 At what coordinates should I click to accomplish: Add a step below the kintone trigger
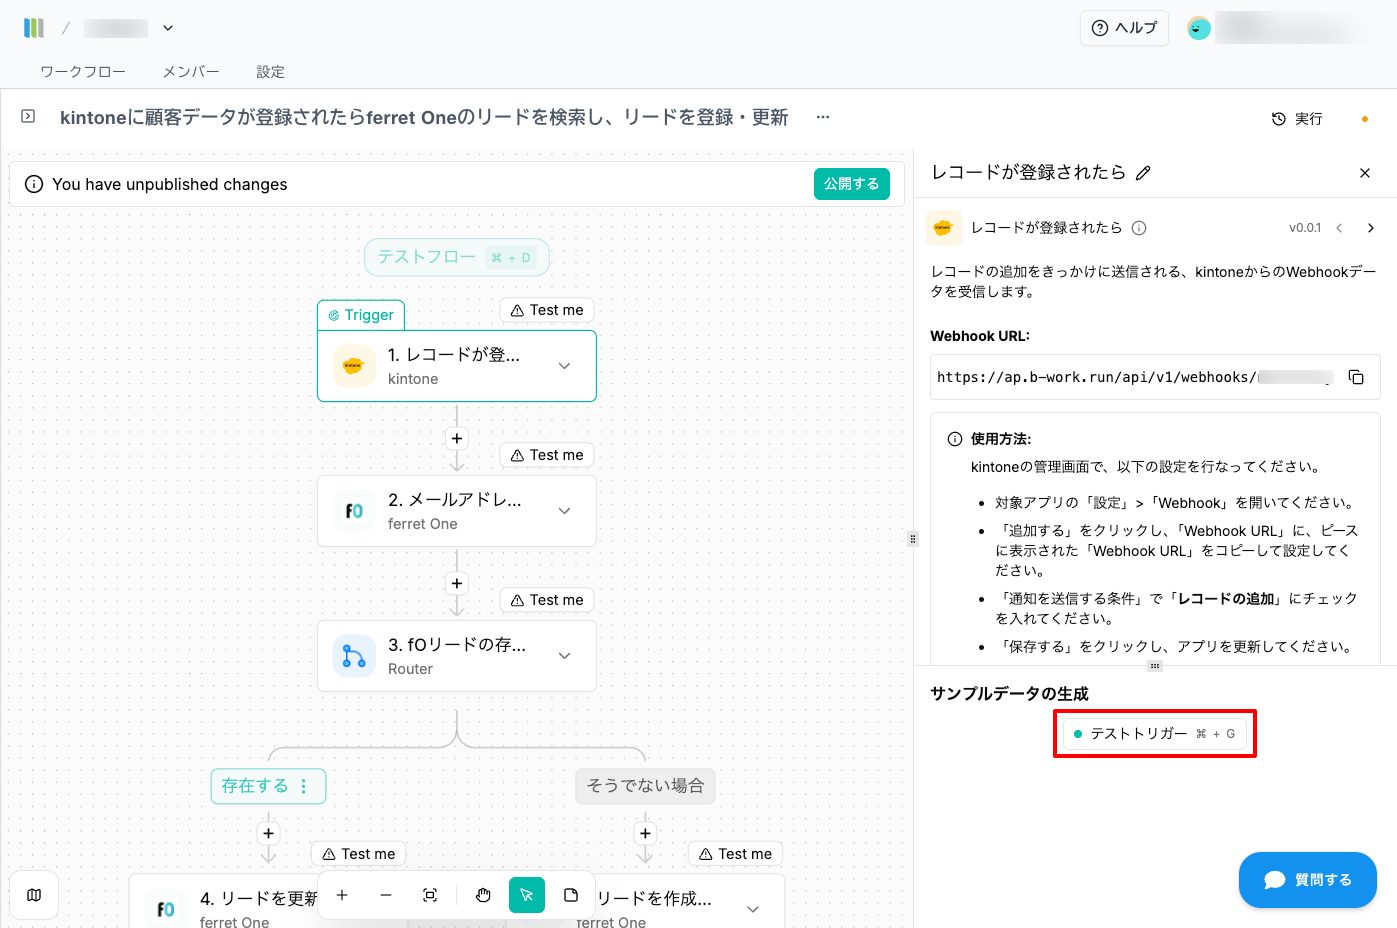(457, 439)
